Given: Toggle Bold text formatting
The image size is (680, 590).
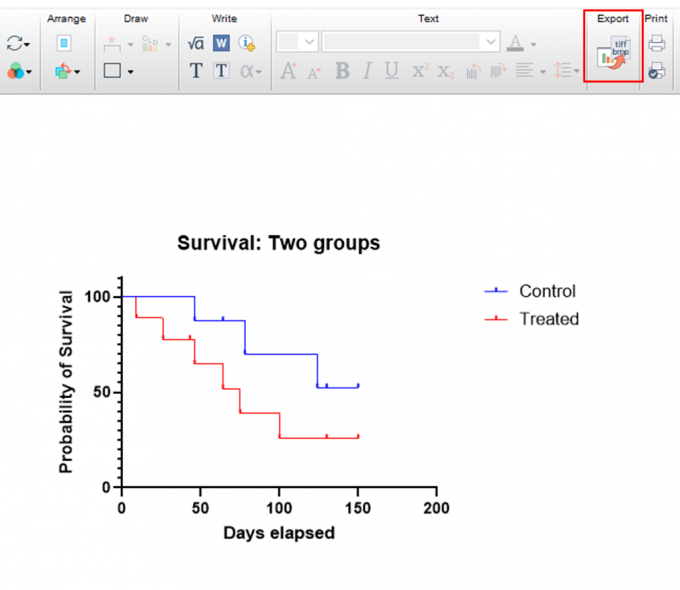Looking at the screenshot, I should point(343,71).
